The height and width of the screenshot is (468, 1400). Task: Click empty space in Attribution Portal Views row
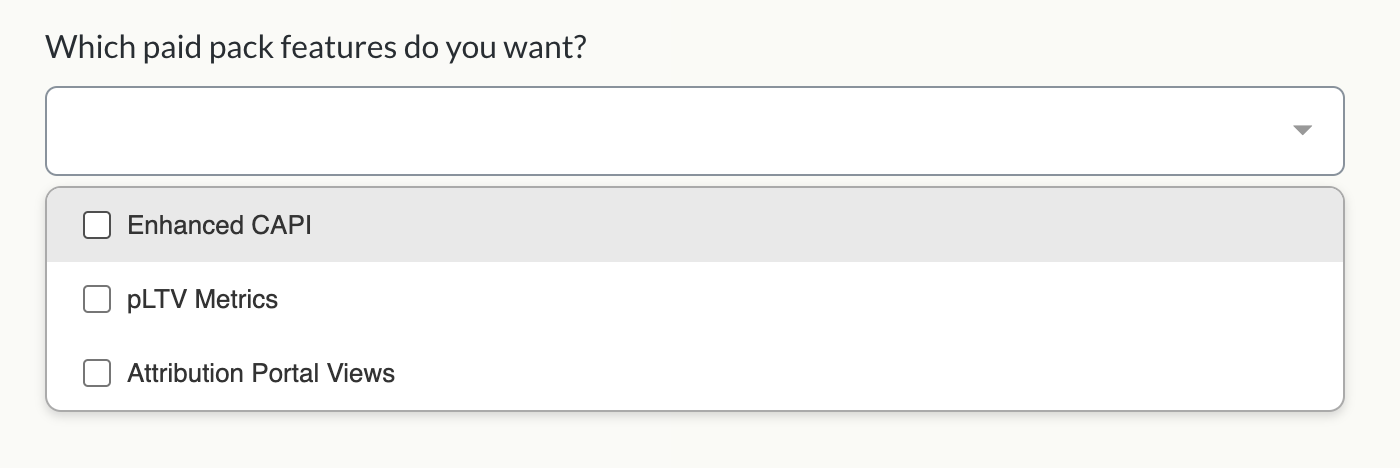800,373
